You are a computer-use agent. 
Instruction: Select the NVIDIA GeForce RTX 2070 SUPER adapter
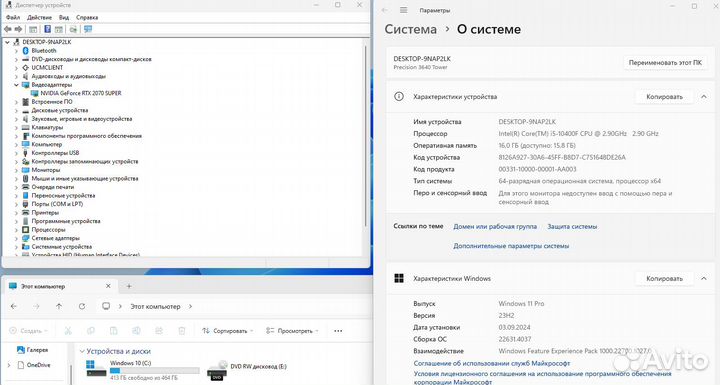[x=81, y=93]
